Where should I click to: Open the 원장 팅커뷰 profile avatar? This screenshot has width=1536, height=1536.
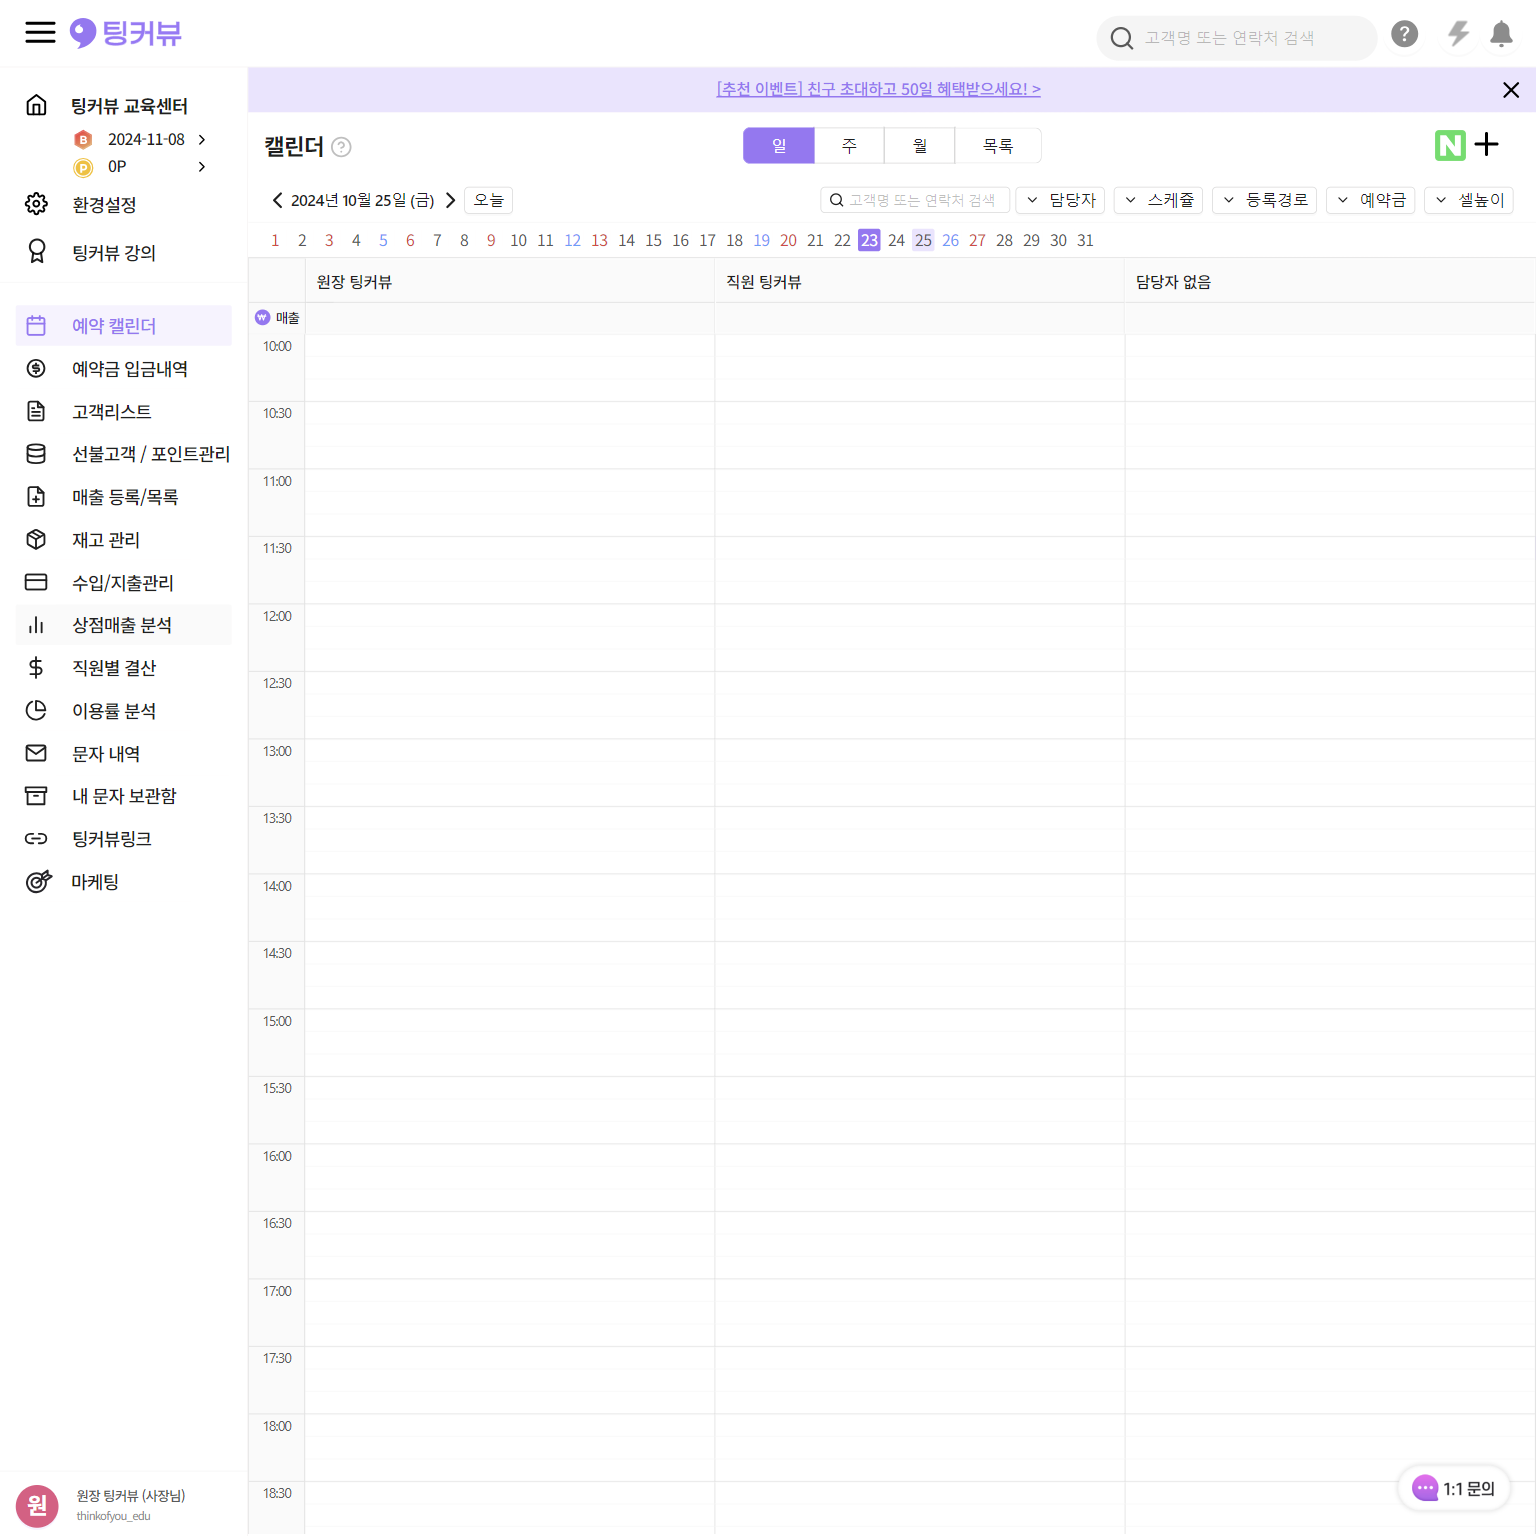click(x=37, y=1506)
